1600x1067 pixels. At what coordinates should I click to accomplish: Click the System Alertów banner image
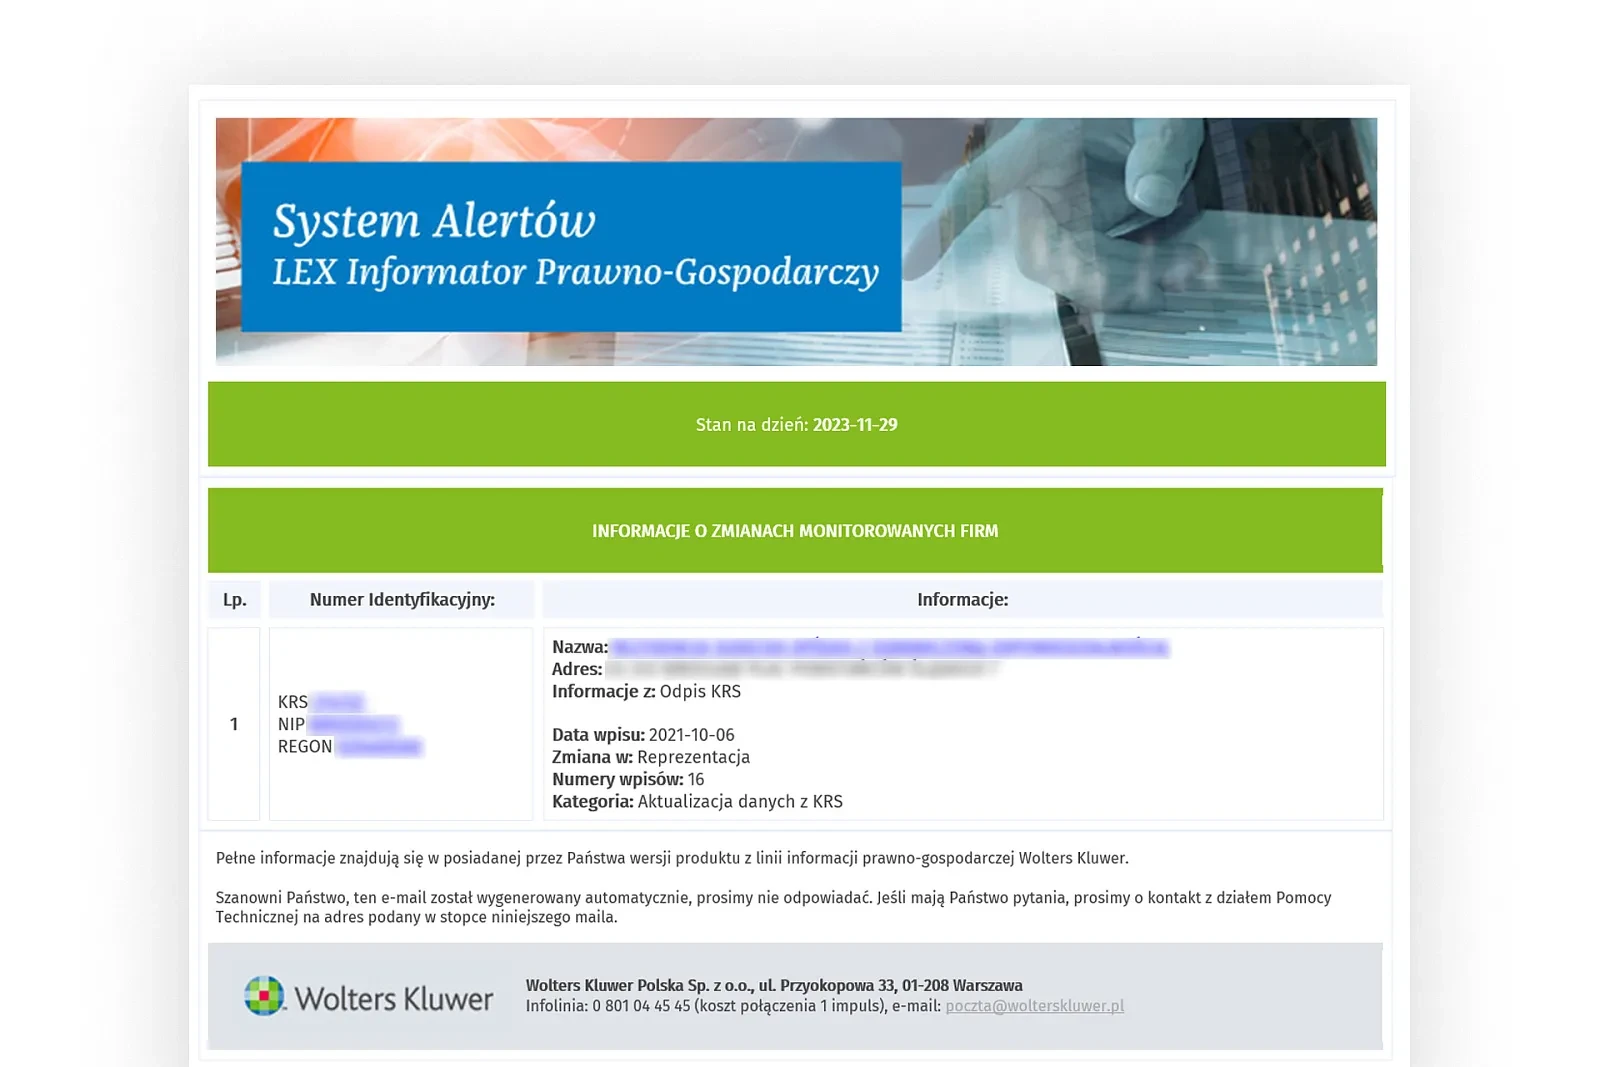click(796, 241)
